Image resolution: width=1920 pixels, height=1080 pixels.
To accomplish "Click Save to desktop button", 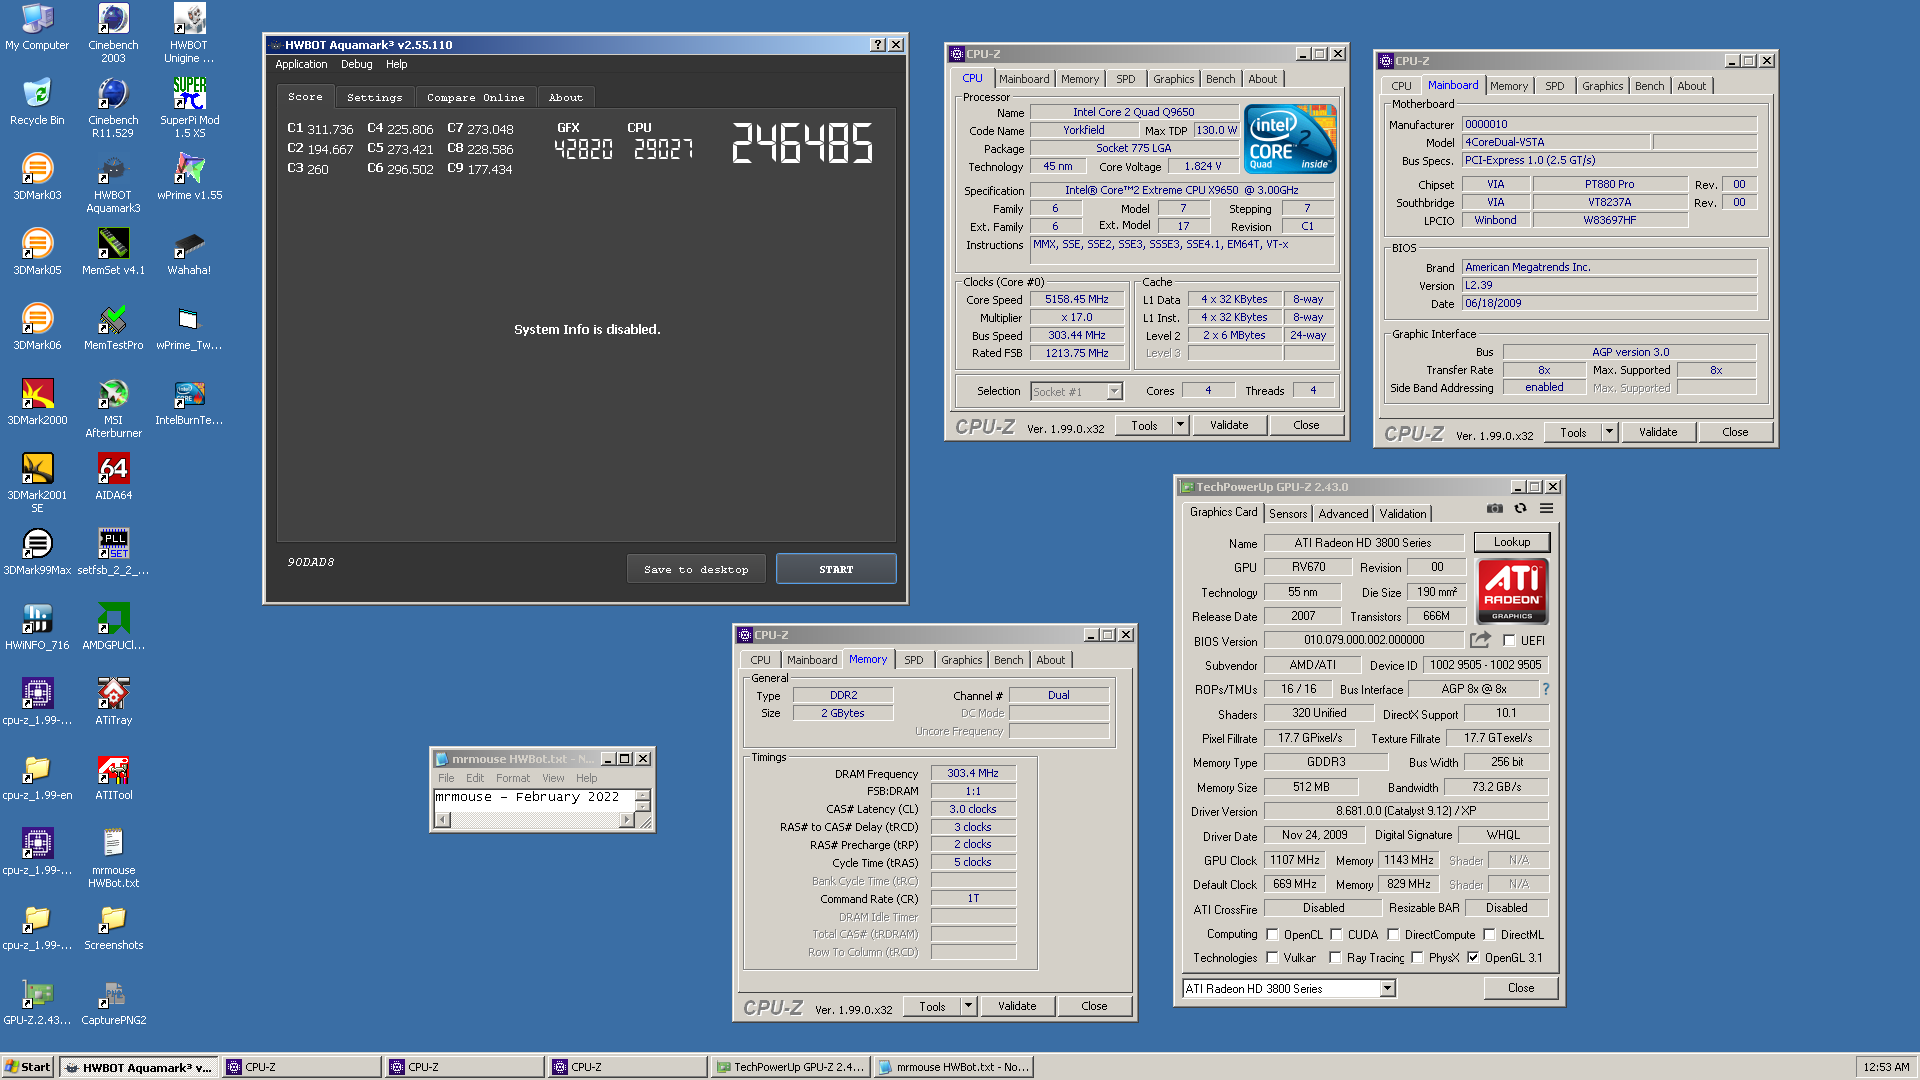I will click(x=696, y=569).
